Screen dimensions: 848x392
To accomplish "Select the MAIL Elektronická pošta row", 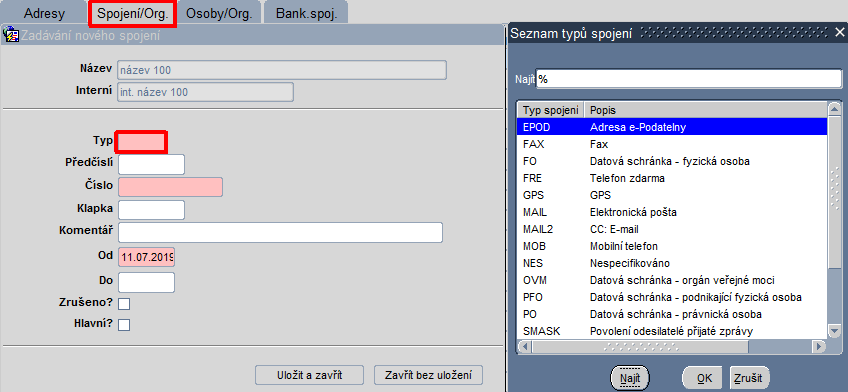I will point(673,212).
